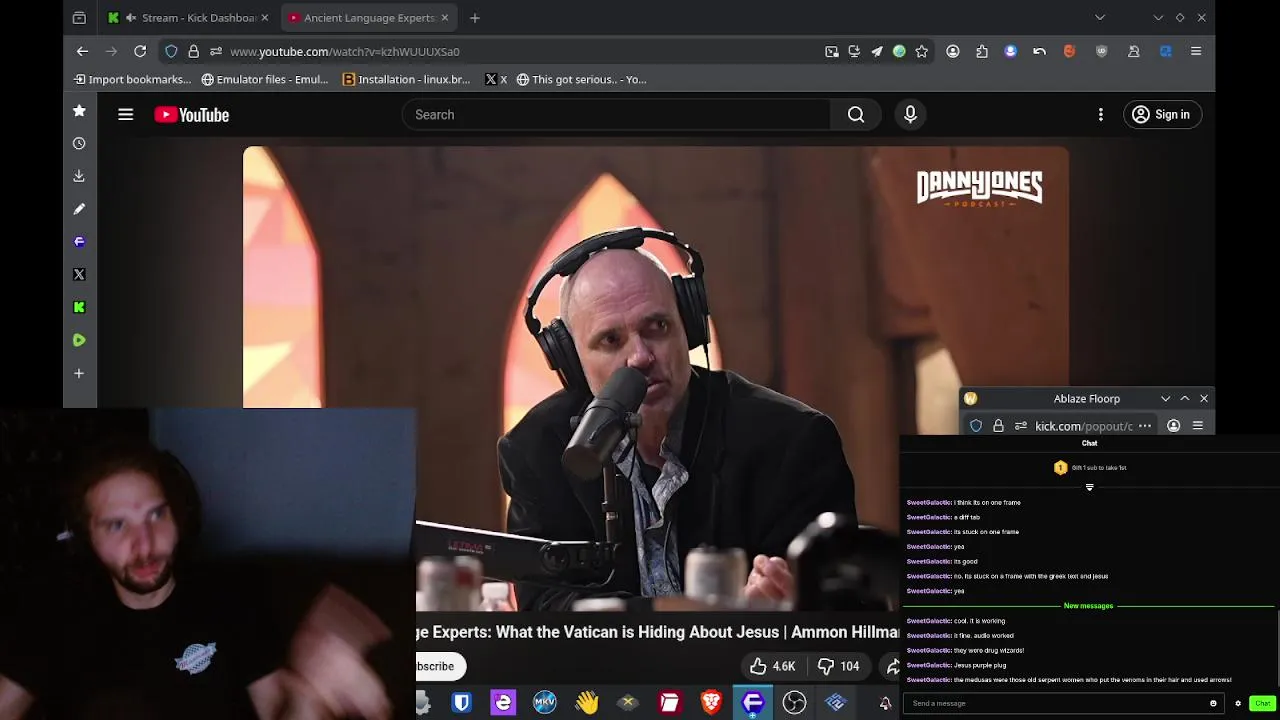
Task: Open Kick chat settings gear
Action: point(1238,703)
